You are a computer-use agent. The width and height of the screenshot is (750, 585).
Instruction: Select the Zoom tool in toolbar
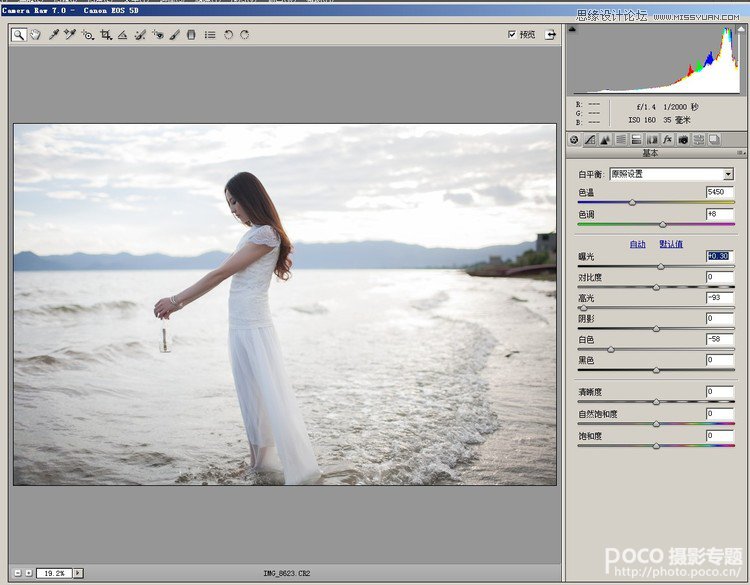pyautogui.click(x=18, y=34)
